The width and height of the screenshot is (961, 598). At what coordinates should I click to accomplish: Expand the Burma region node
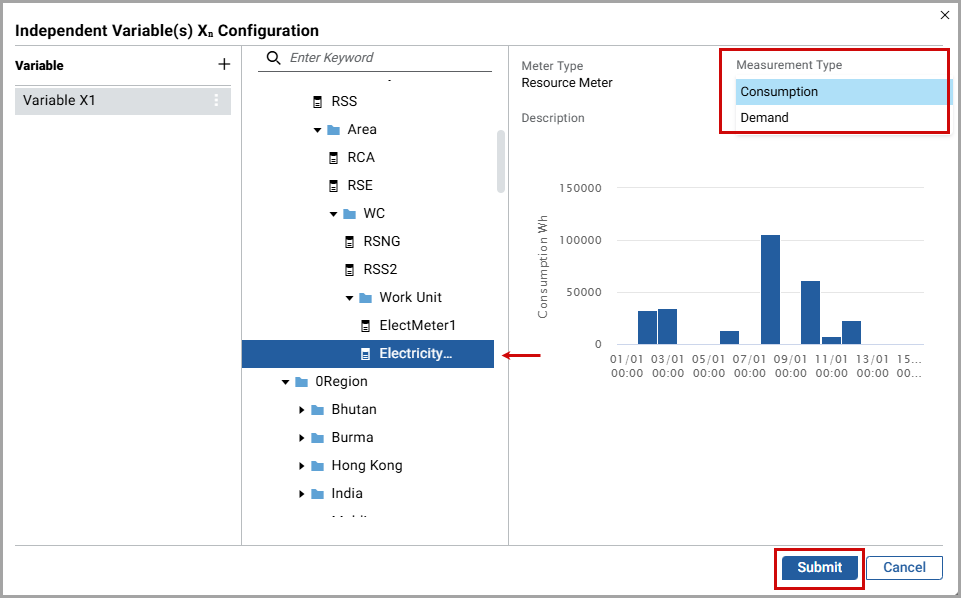click(301, 438)
